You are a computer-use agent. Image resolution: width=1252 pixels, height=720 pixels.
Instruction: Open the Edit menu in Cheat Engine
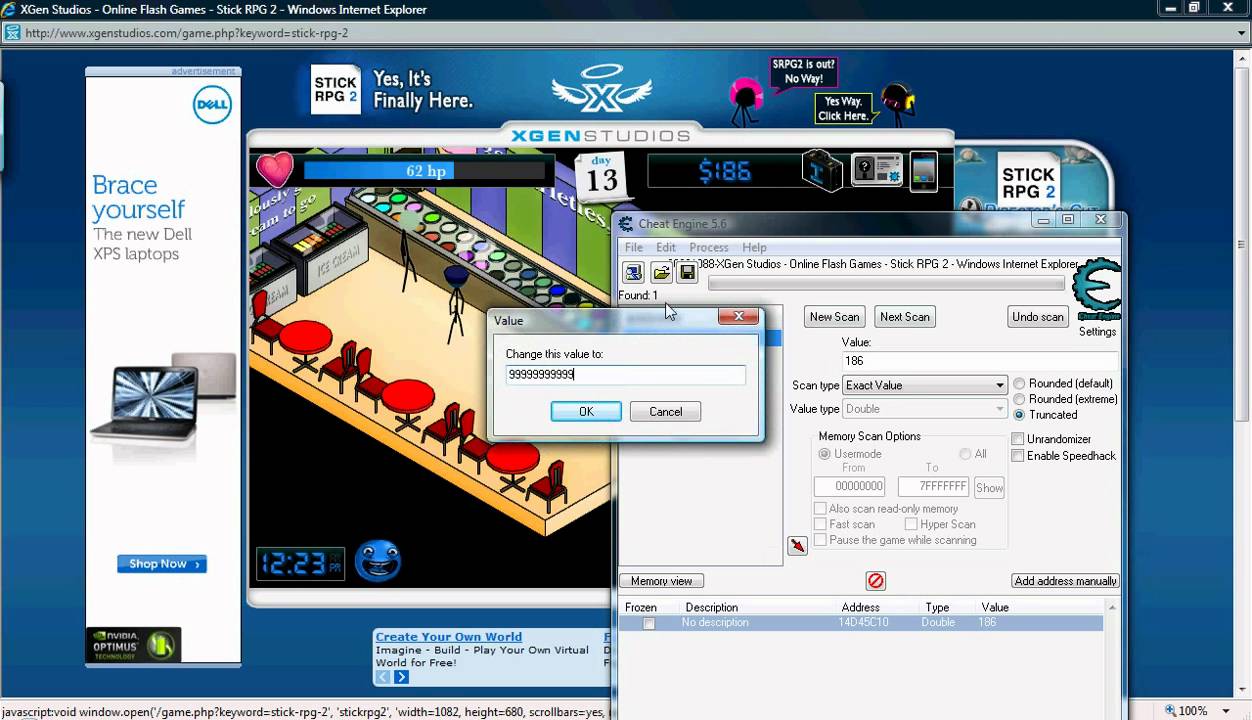tap(666, 247)
